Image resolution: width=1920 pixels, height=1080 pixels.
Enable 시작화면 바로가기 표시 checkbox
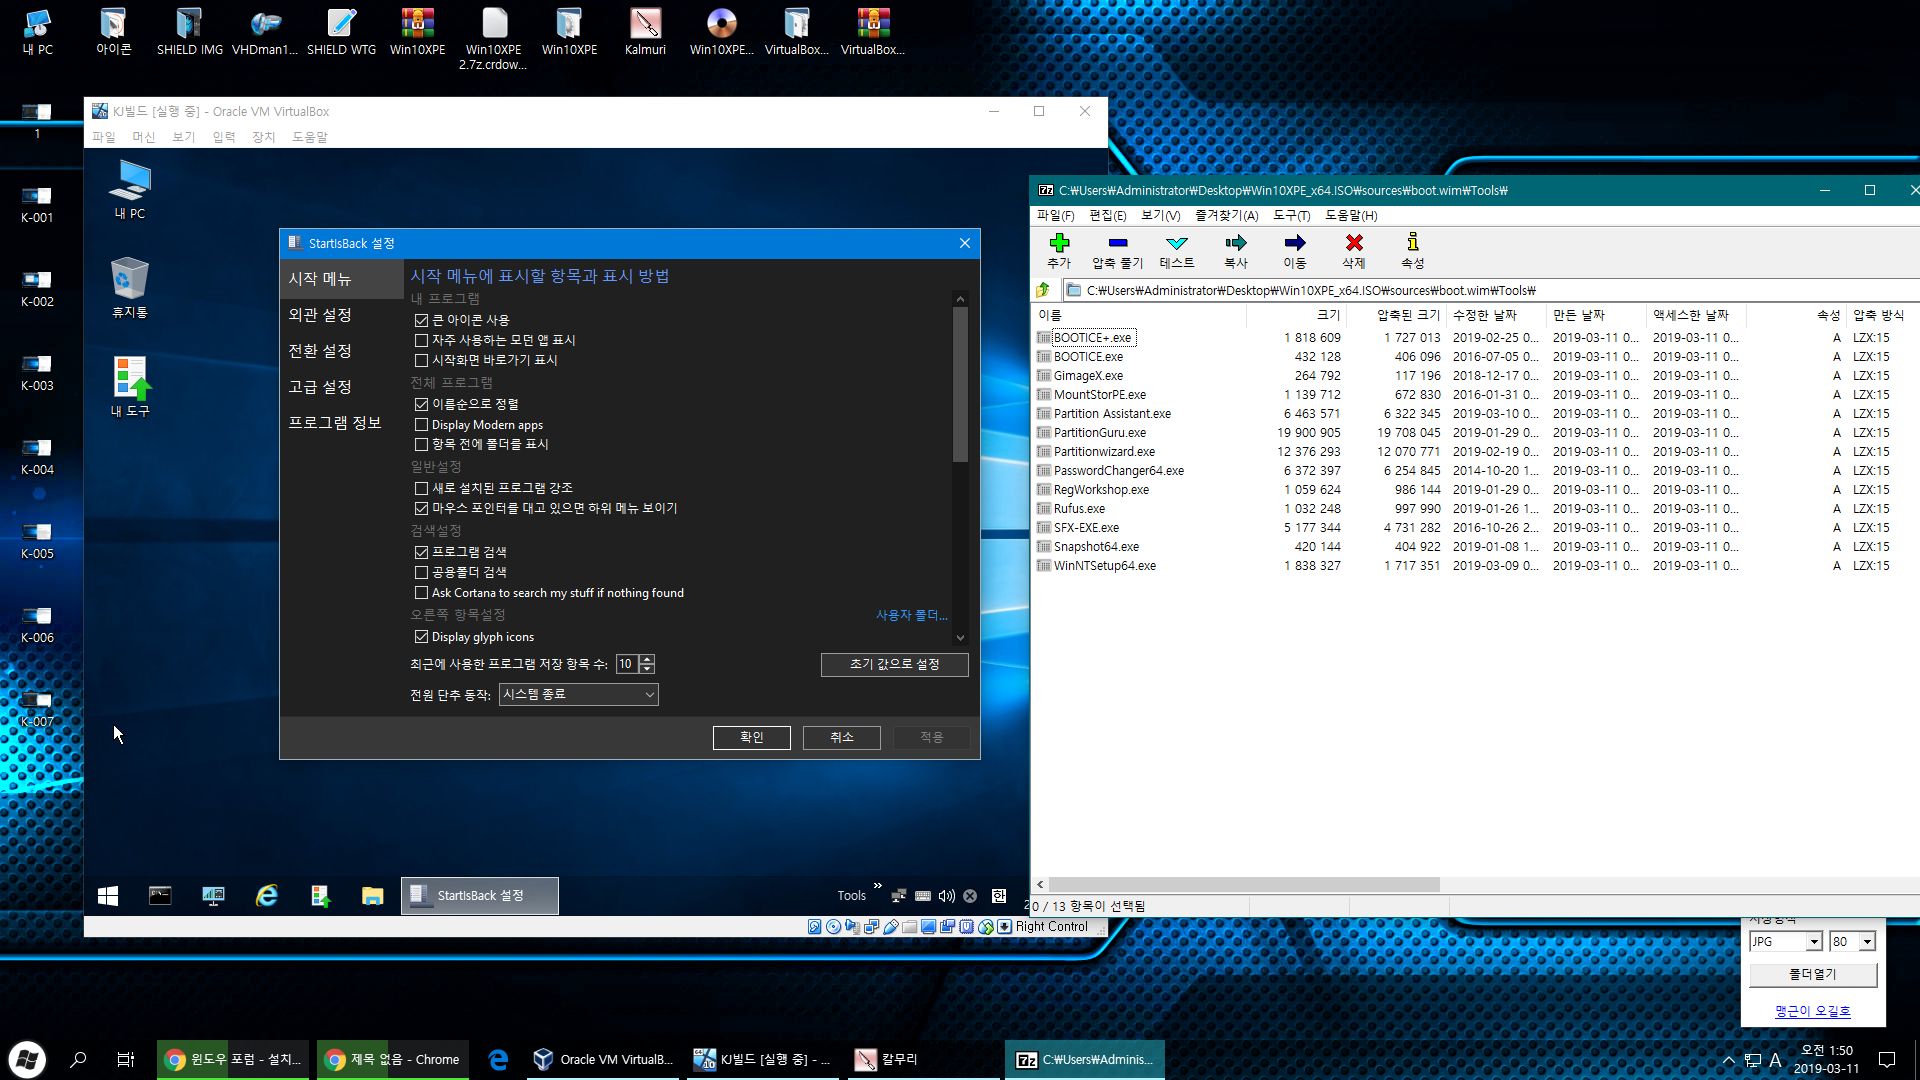point(421,360)
